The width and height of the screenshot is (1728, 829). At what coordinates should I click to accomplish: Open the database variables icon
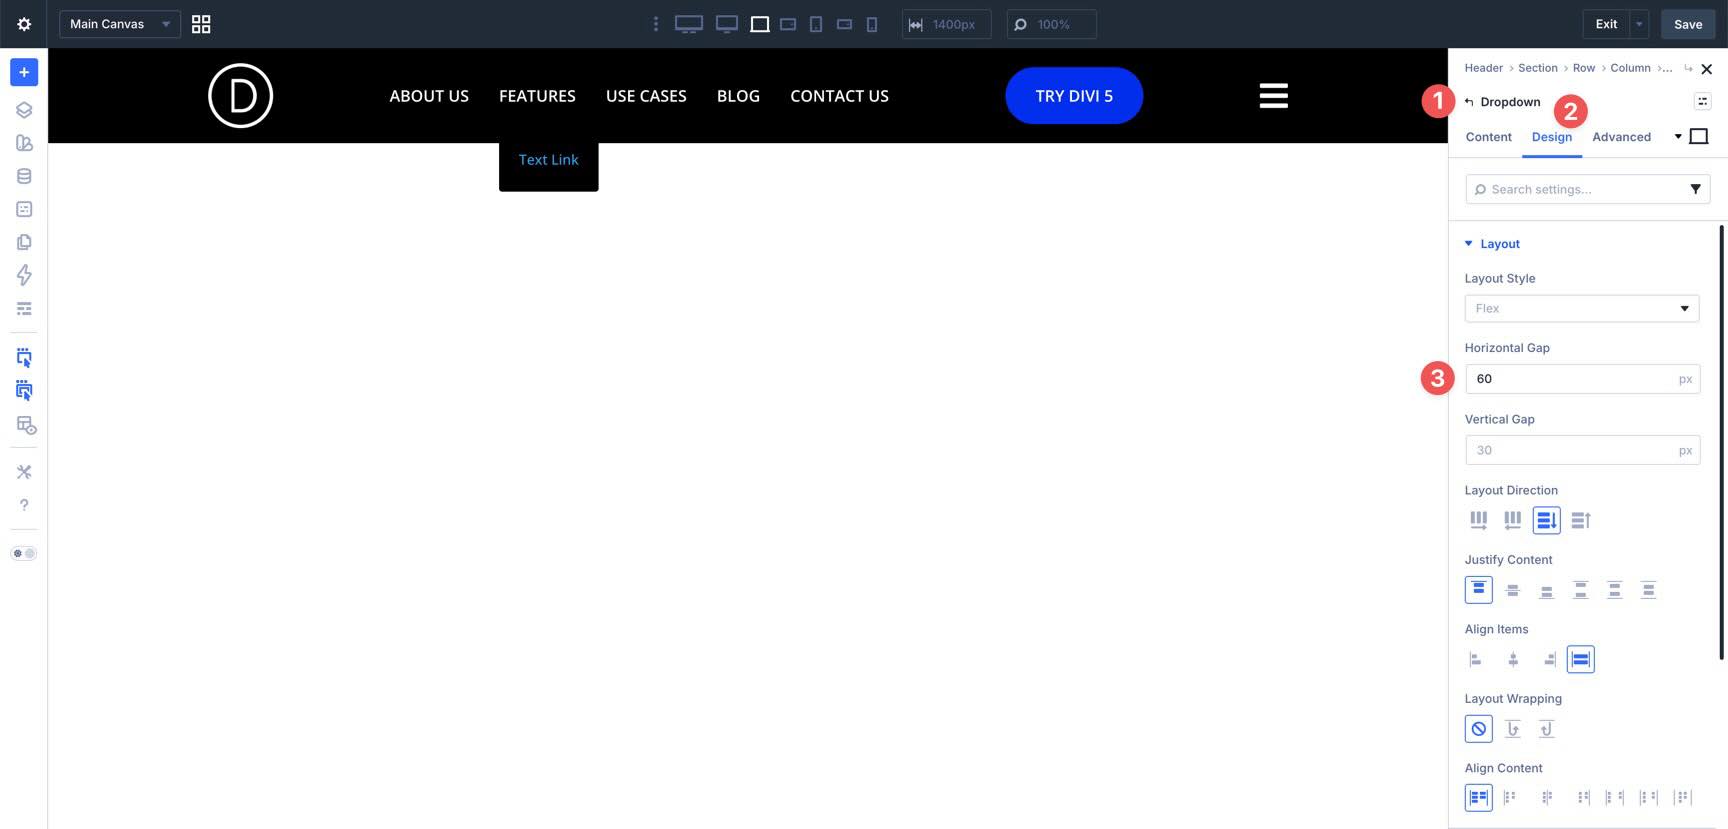coord(24,176)
